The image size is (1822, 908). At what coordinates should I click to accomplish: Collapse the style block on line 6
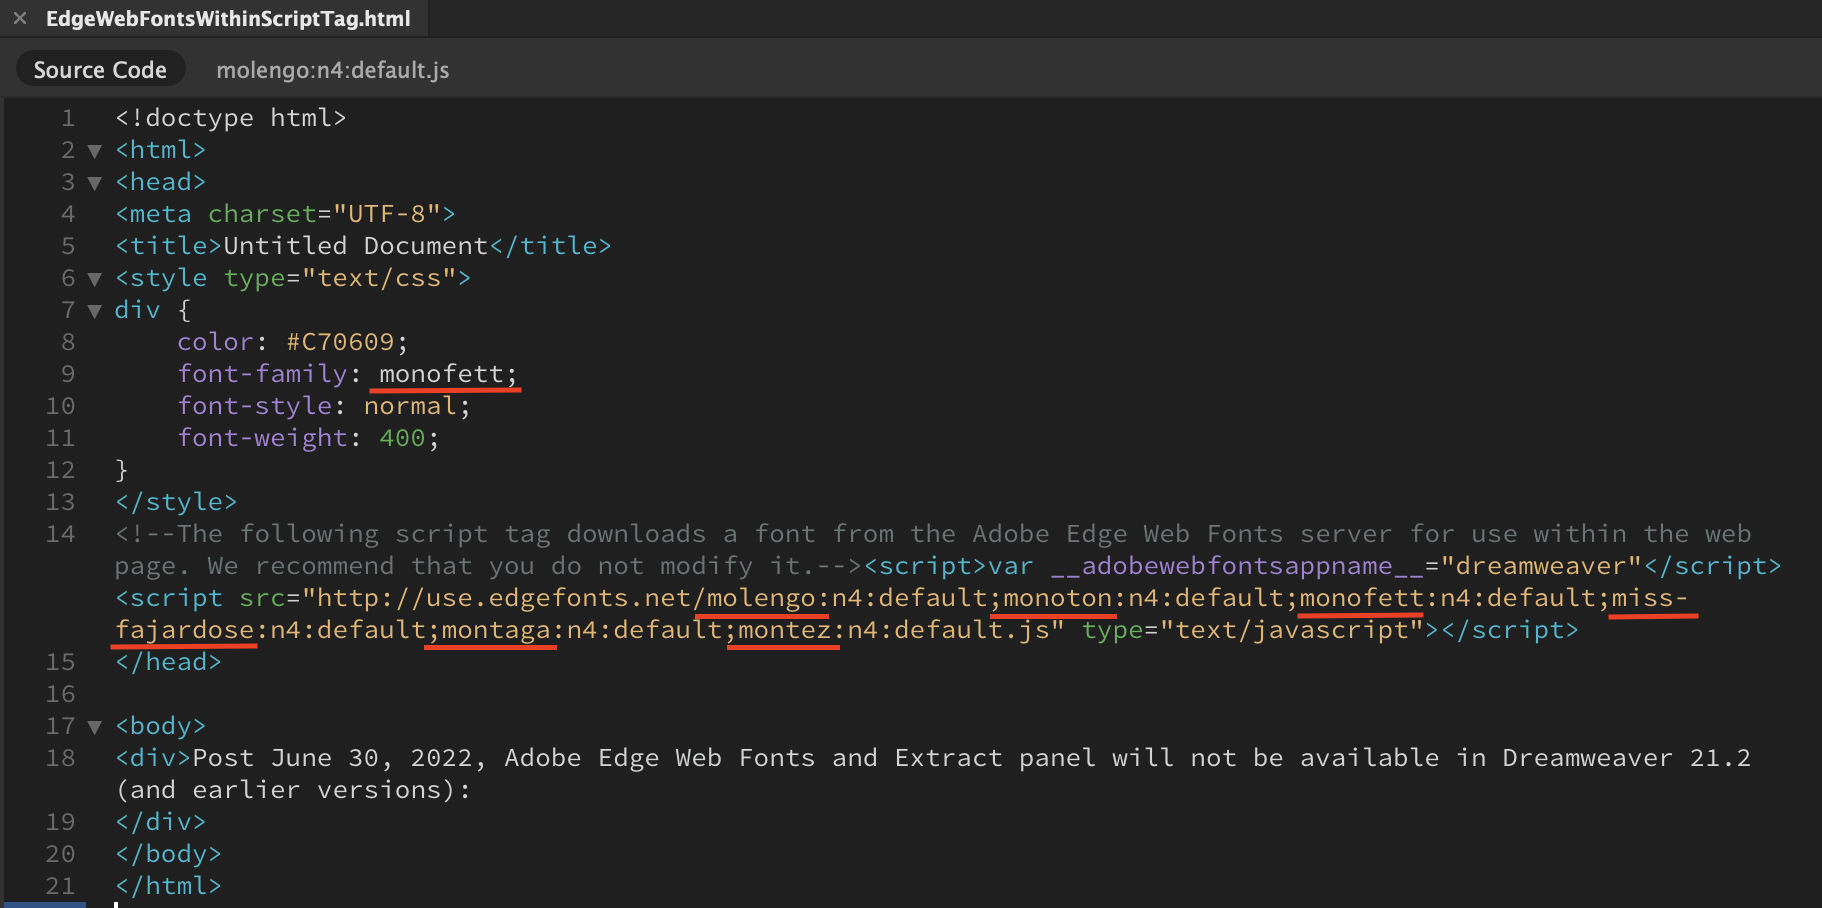[95, 279]
